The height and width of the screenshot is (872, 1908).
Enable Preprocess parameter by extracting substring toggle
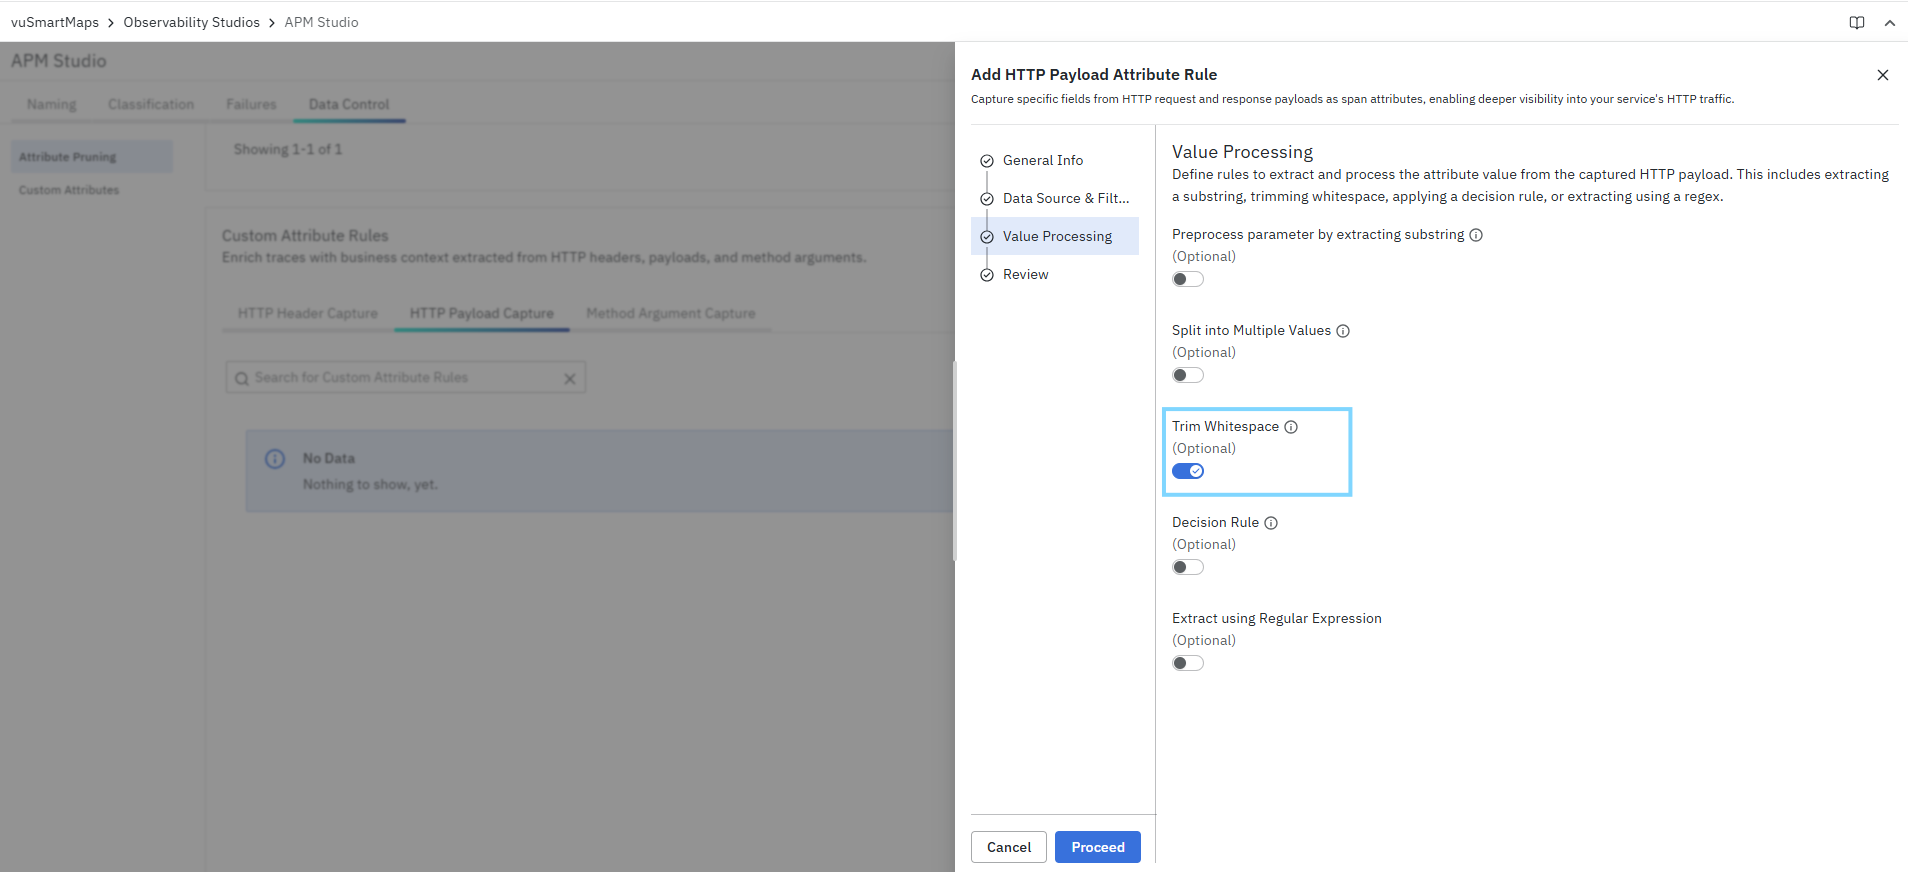tap(1188, 279)
